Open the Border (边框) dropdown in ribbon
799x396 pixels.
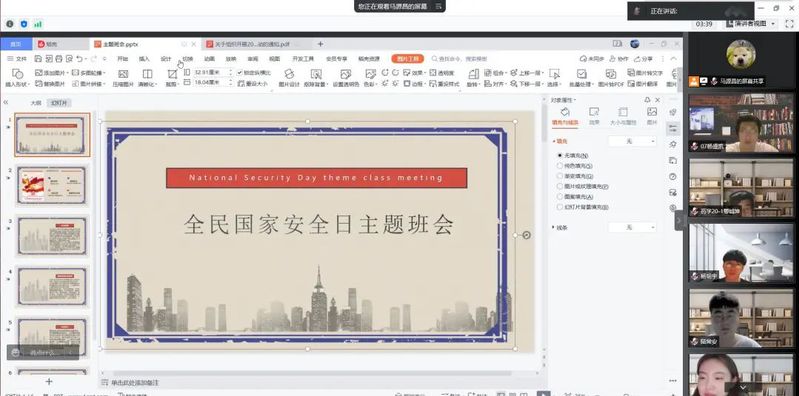click(414, 84)
